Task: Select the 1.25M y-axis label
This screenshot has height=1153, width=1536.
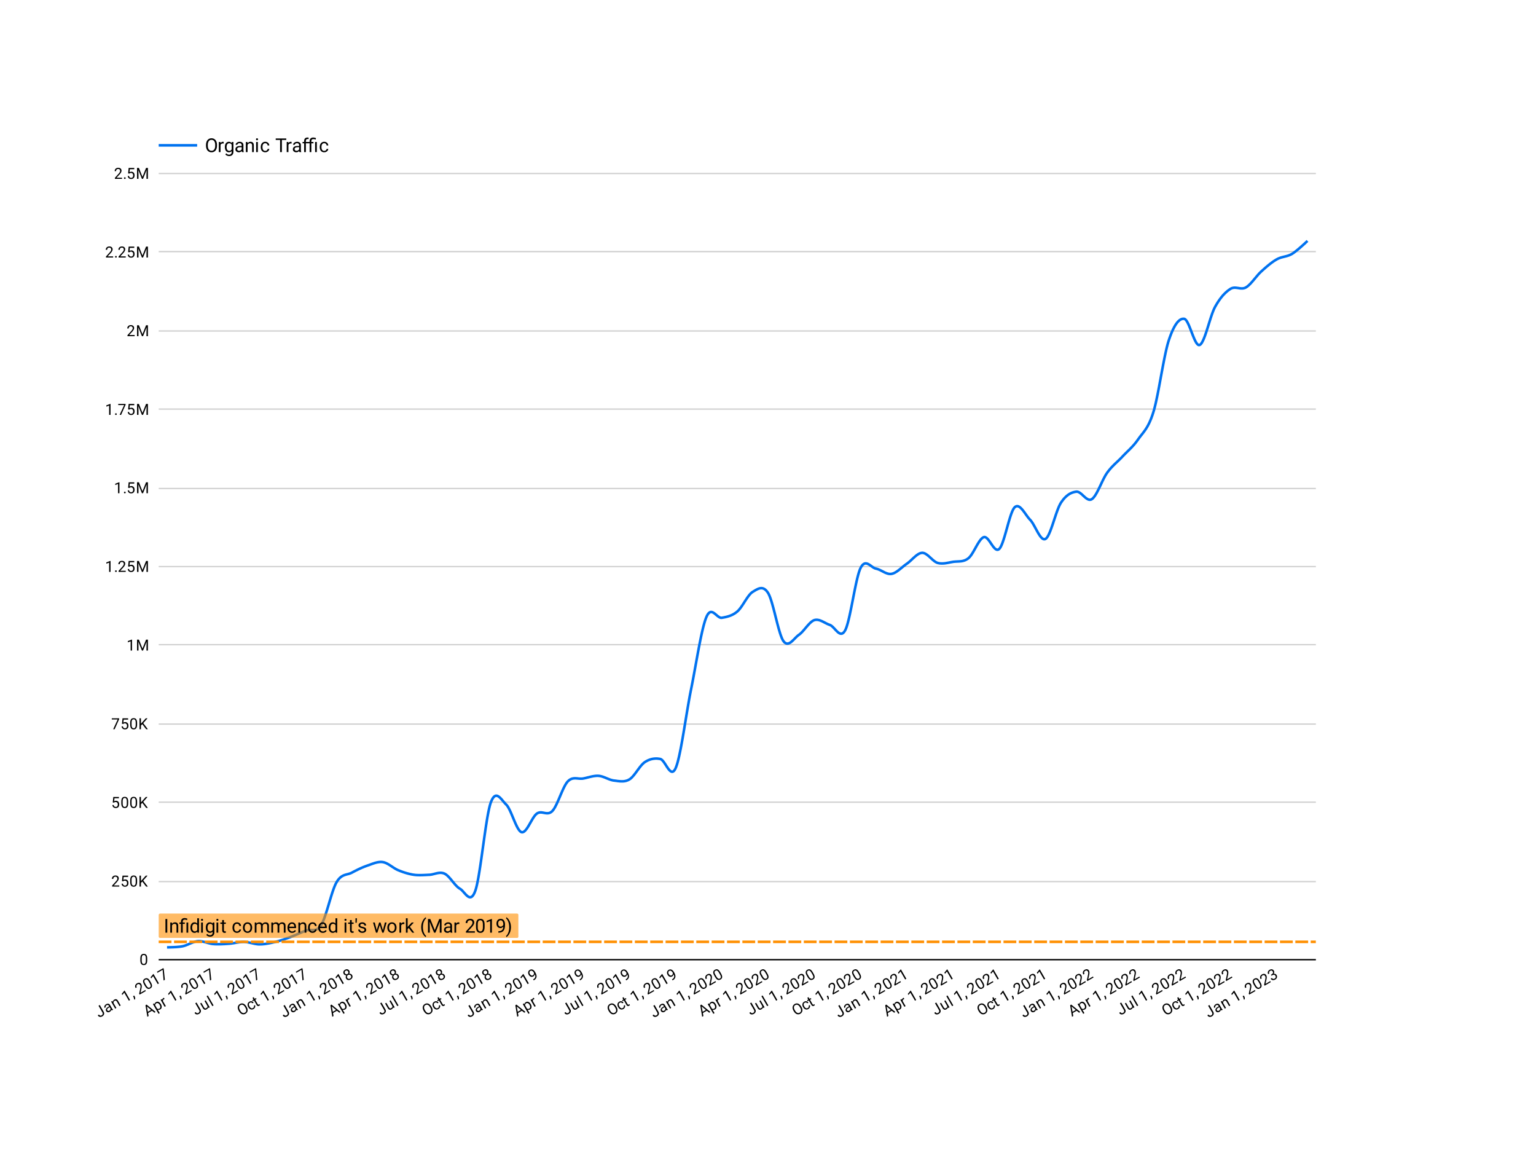Action: (127, 567)
